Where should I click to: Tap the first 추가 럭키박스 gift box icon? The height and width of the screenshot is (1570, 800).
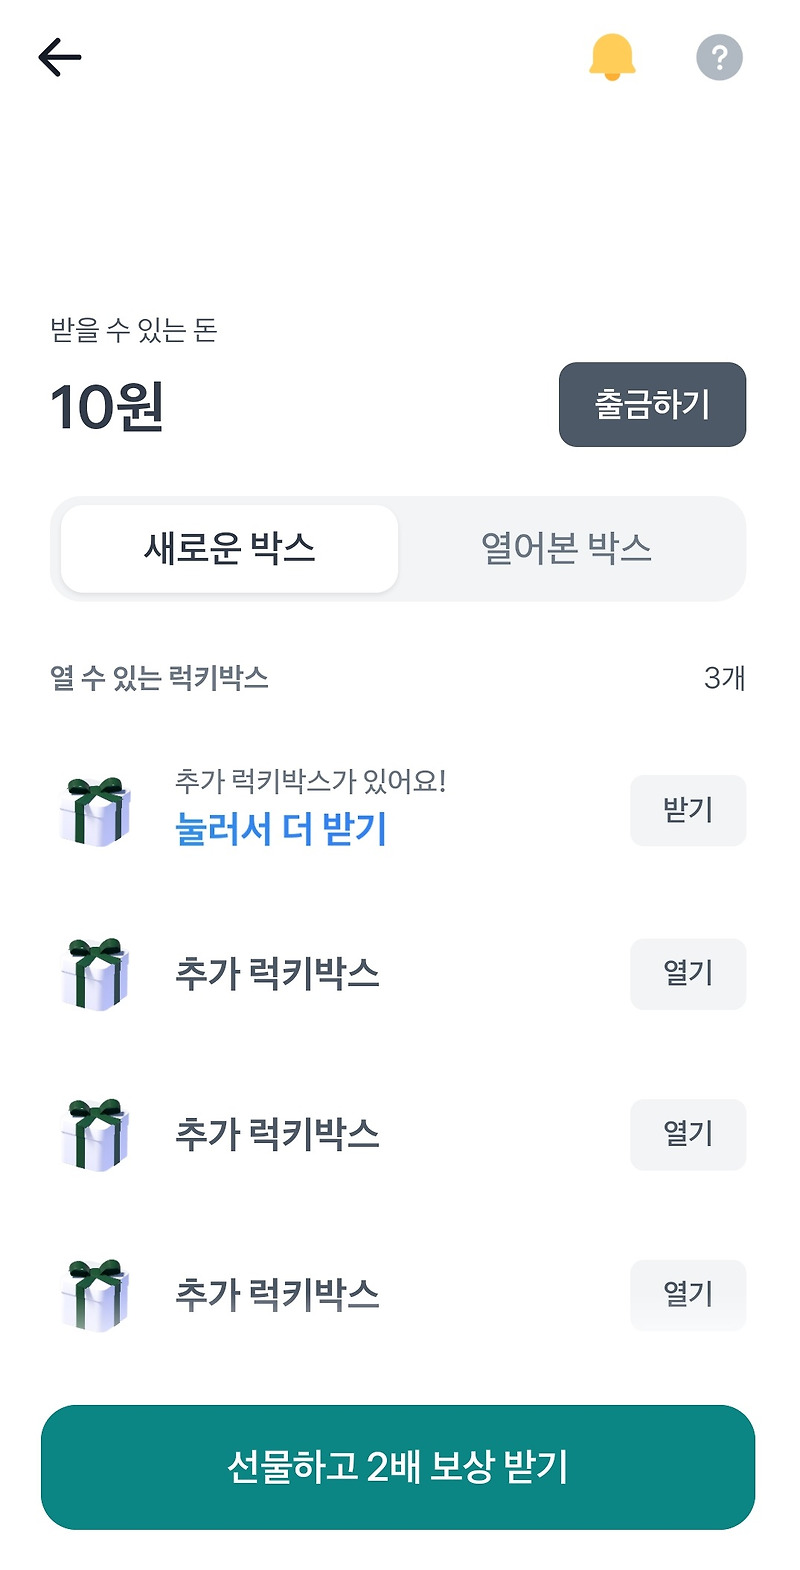[95, 974]
